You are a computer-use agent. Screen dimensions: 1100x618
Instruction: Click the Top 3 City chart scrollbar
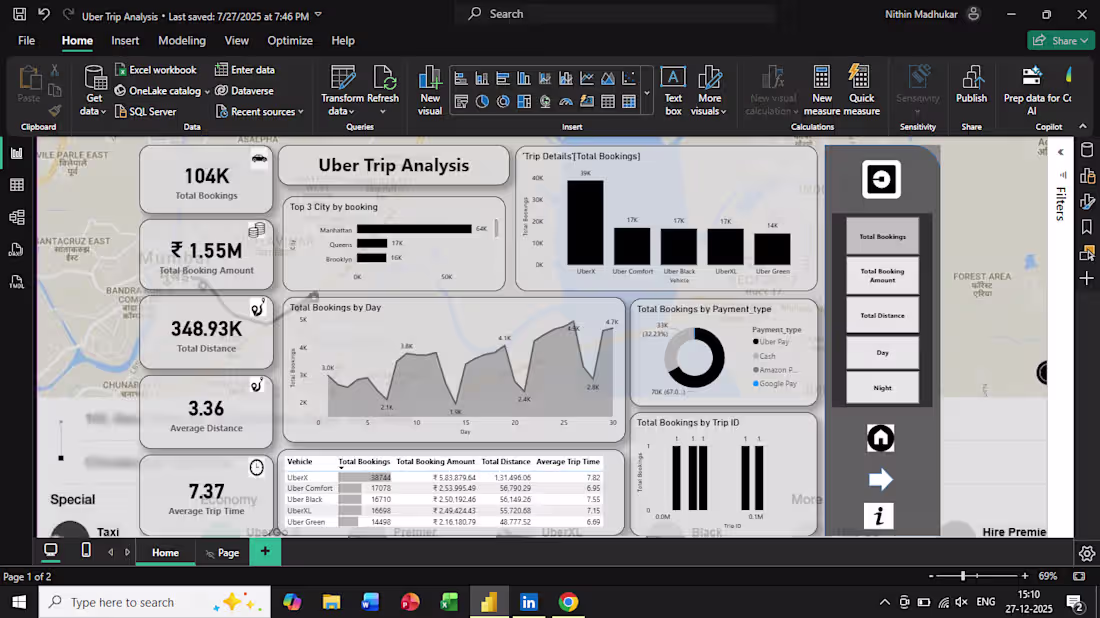click(x=497, y=229)
